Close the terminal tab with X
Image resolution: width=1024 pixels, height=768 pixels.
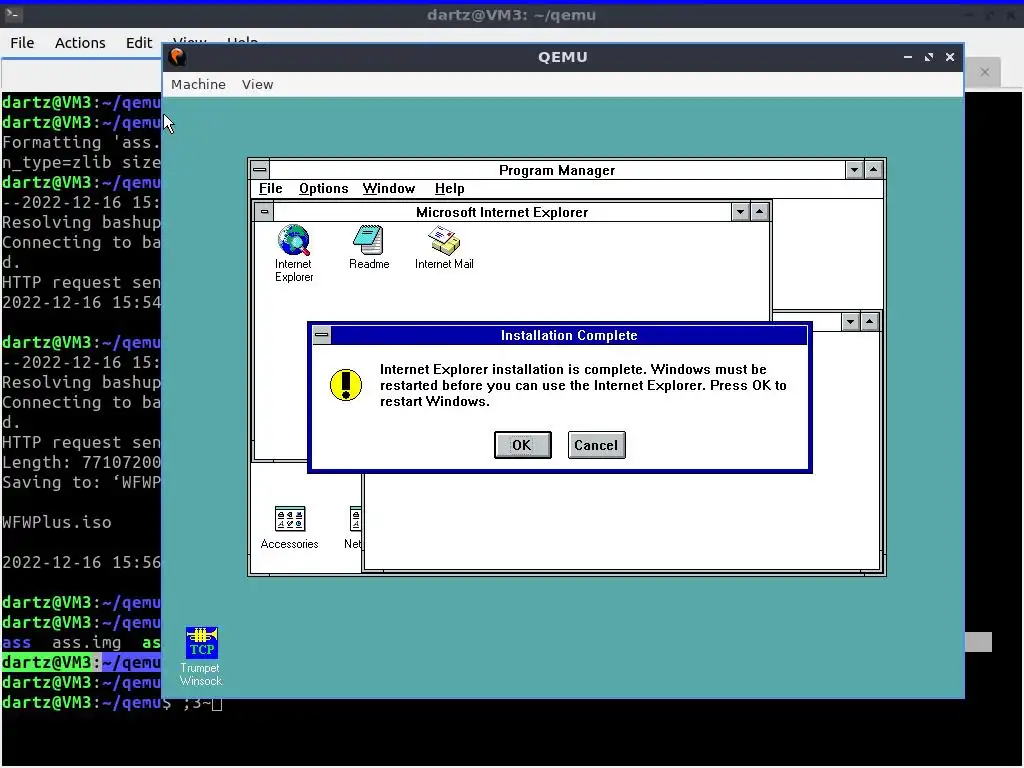pyautogui.click(x=985, y=72)
